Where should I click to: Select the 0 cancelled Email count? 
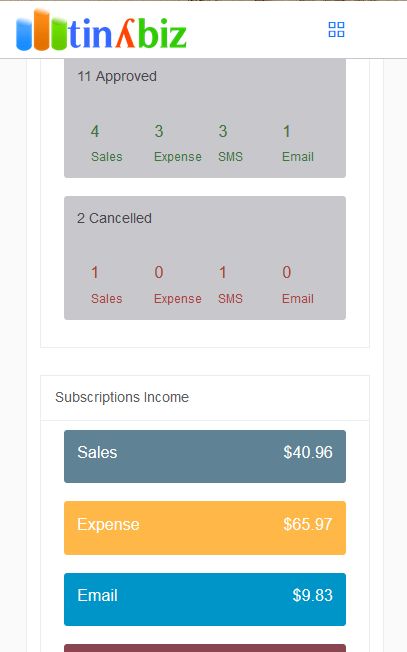286,273
